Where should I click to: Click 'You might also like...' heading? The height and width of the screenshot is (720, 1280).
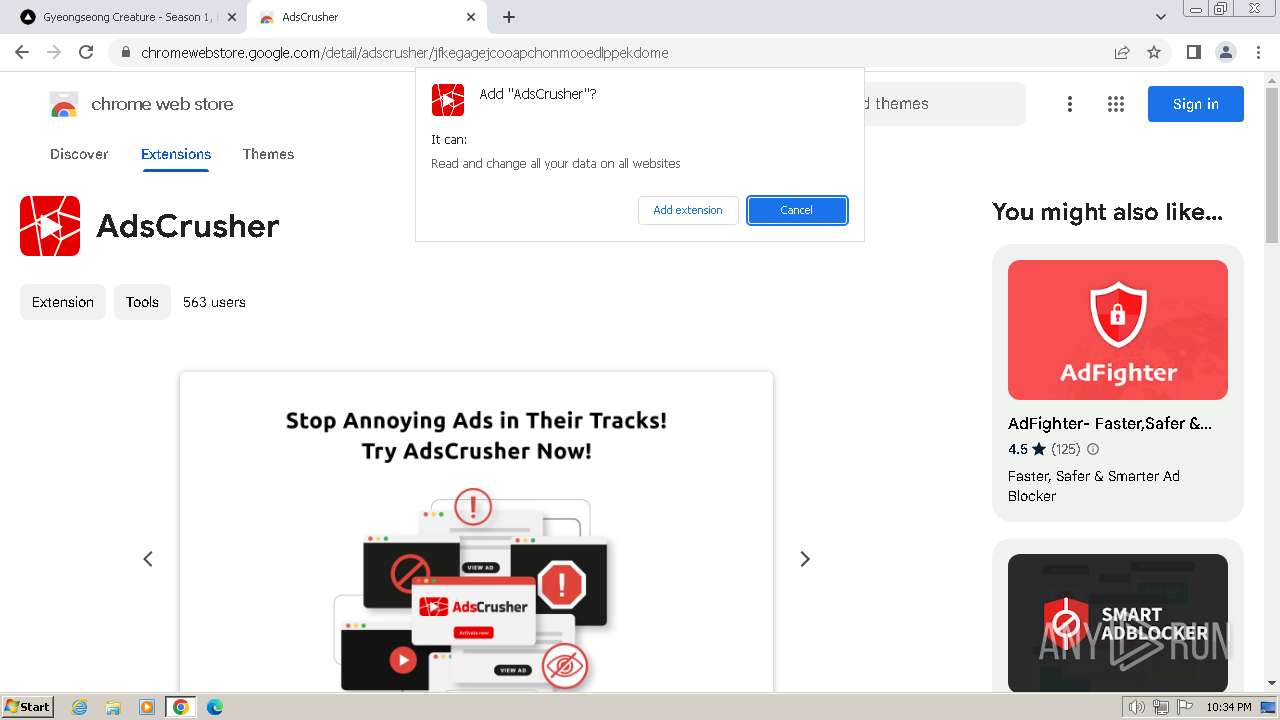(1107, 212)
